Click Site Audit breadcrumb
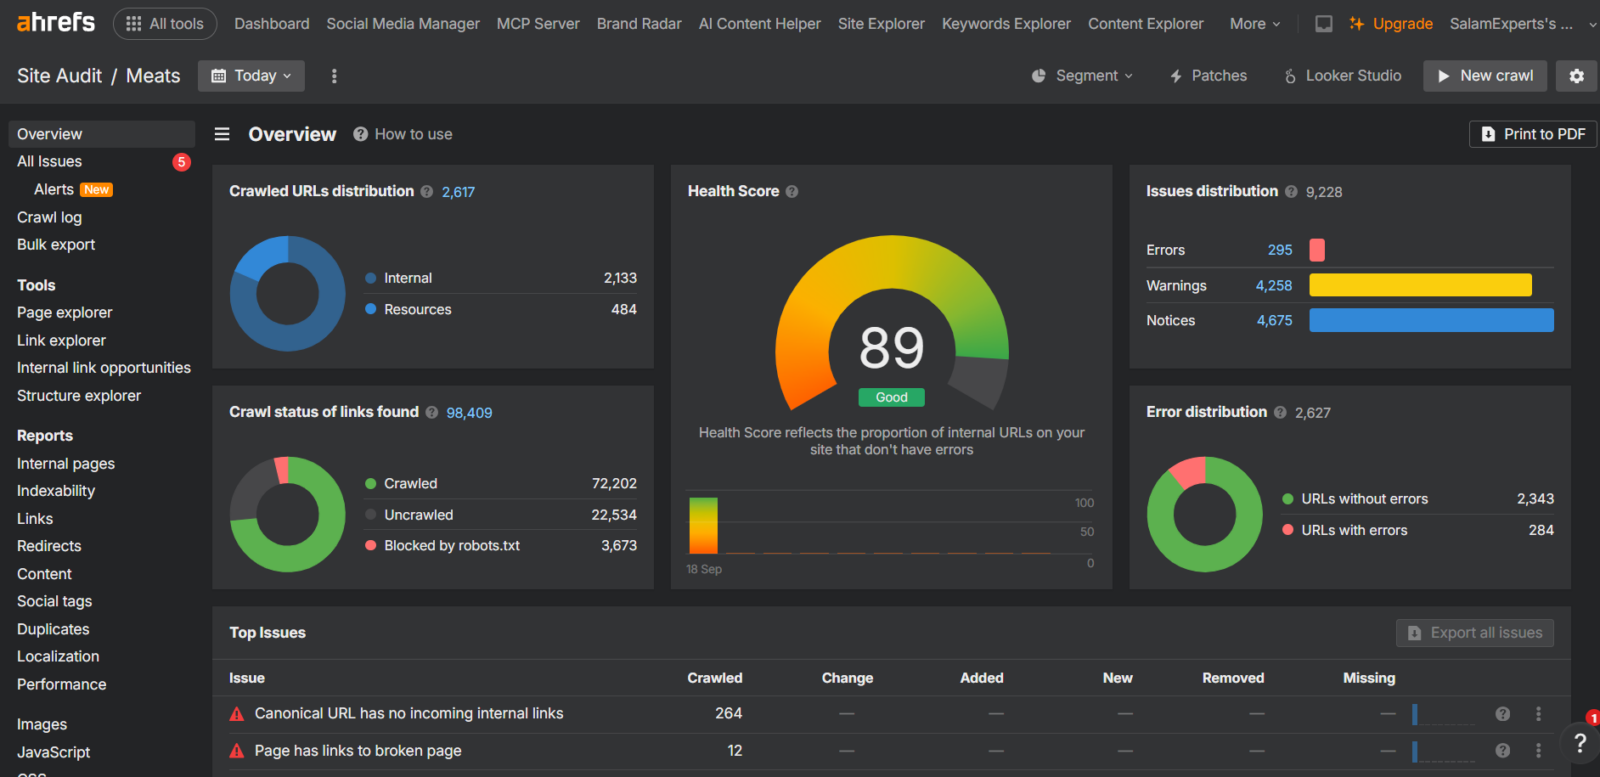 [x=59, y=76]
